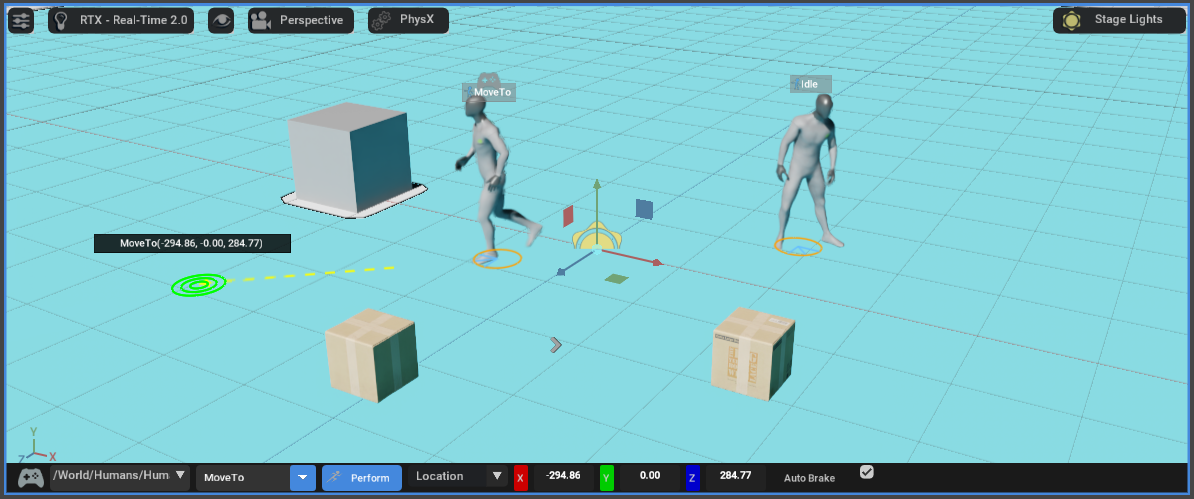Click the gizmo's blue plane handle
1194x499 pixels.
point(644,209)
